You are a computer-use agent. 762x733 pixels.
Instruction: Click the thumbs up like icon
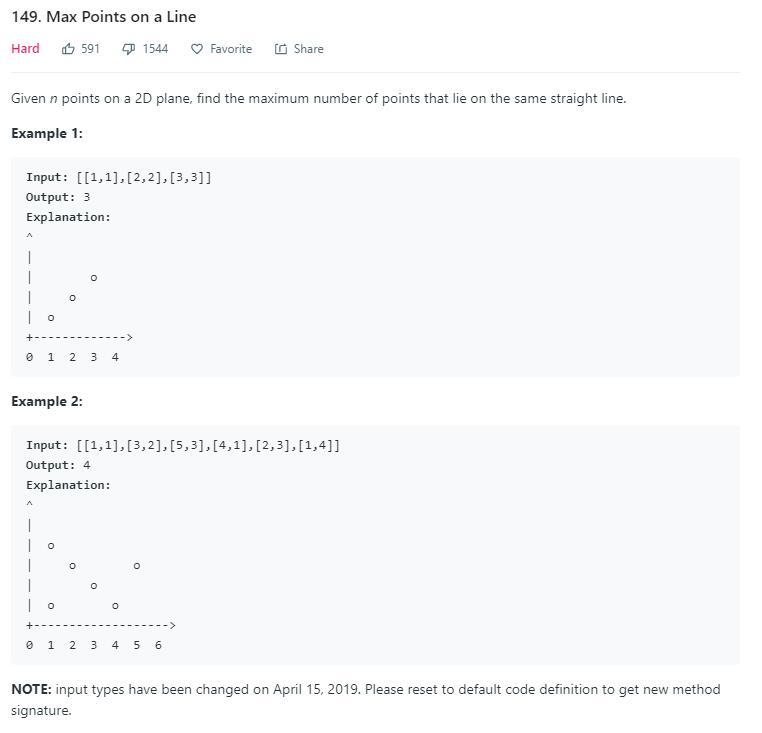click(x=68, y=49)
